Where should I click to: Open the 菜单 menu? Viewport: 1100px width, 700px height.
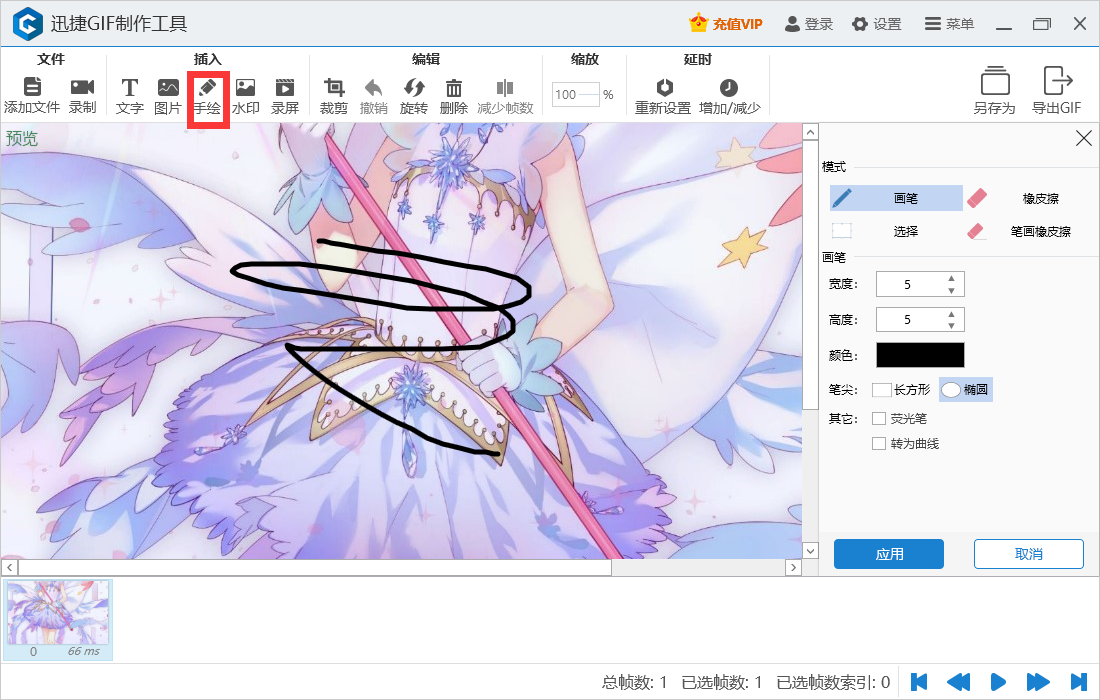coord(949,24)
